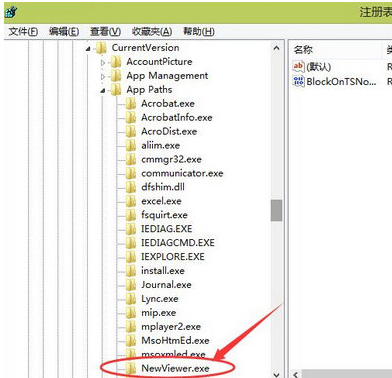
Task: Click the App Management folder icon
Action: point(116,76)
